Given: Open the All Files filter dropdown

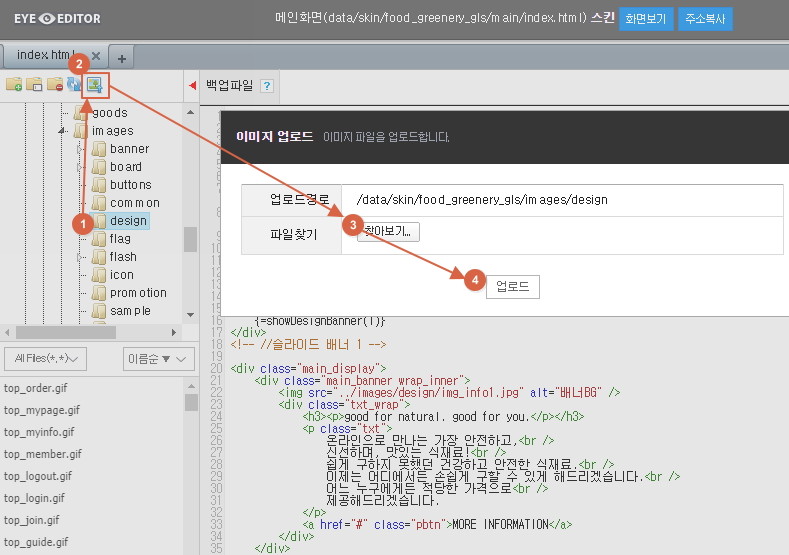Looking at the screenshot, I should click(46, 358).
